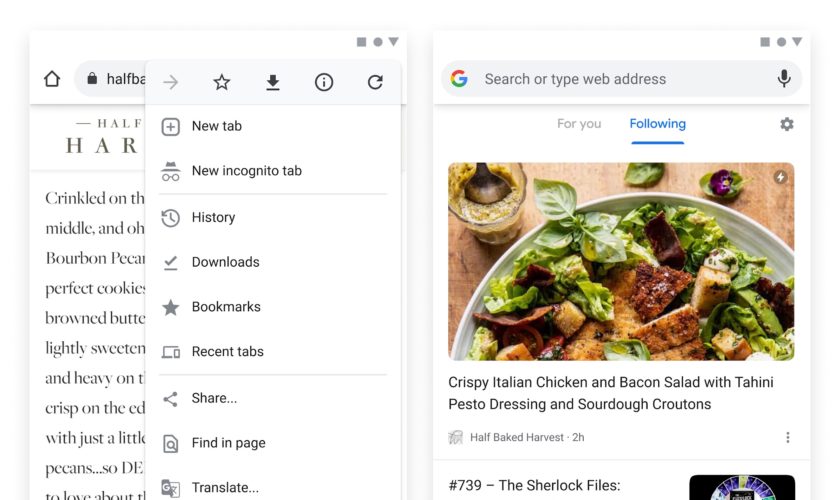
Task: Open Bookmarks from the menu
Action: tap(273, 307)
